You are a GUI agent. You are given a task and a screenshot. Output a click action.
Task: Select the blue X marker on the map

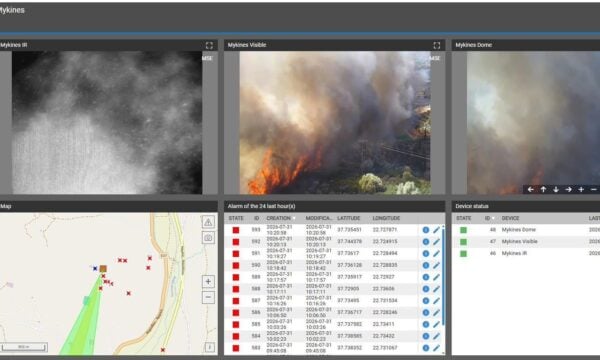[95, 269]
